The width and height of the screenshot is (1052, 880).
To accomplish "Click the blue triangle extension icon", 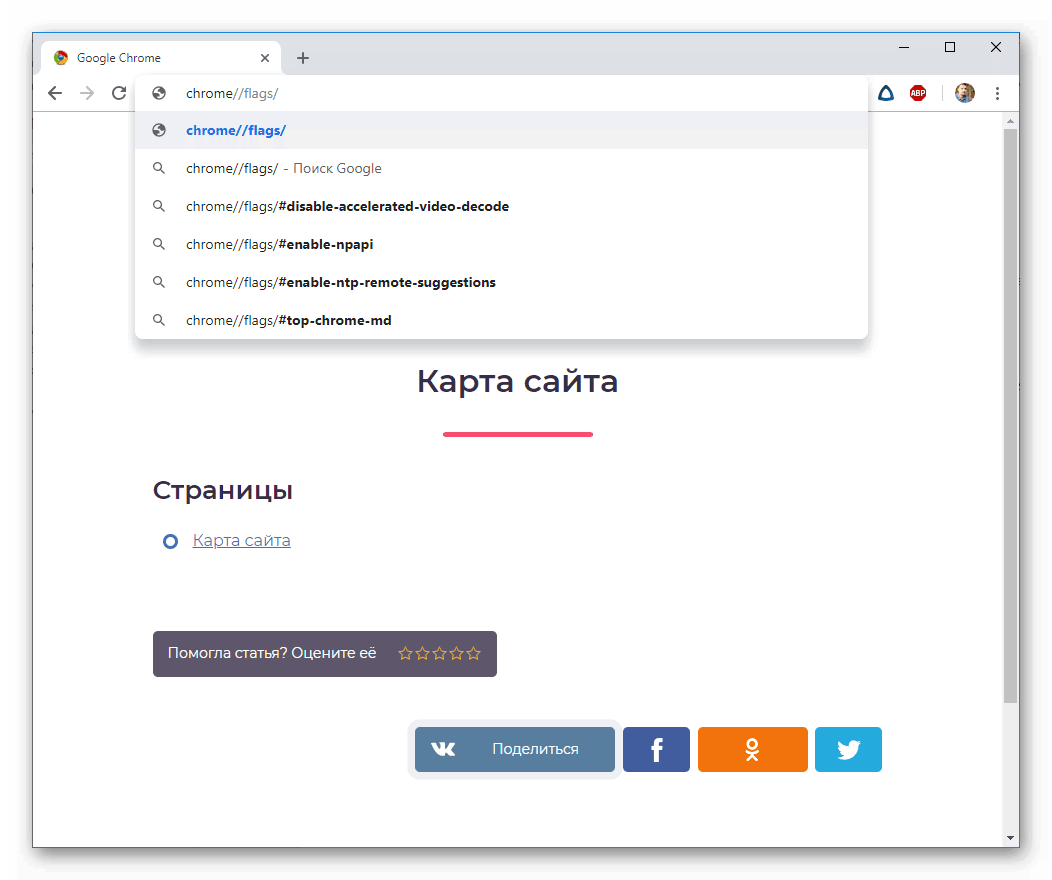I will 886,93.
